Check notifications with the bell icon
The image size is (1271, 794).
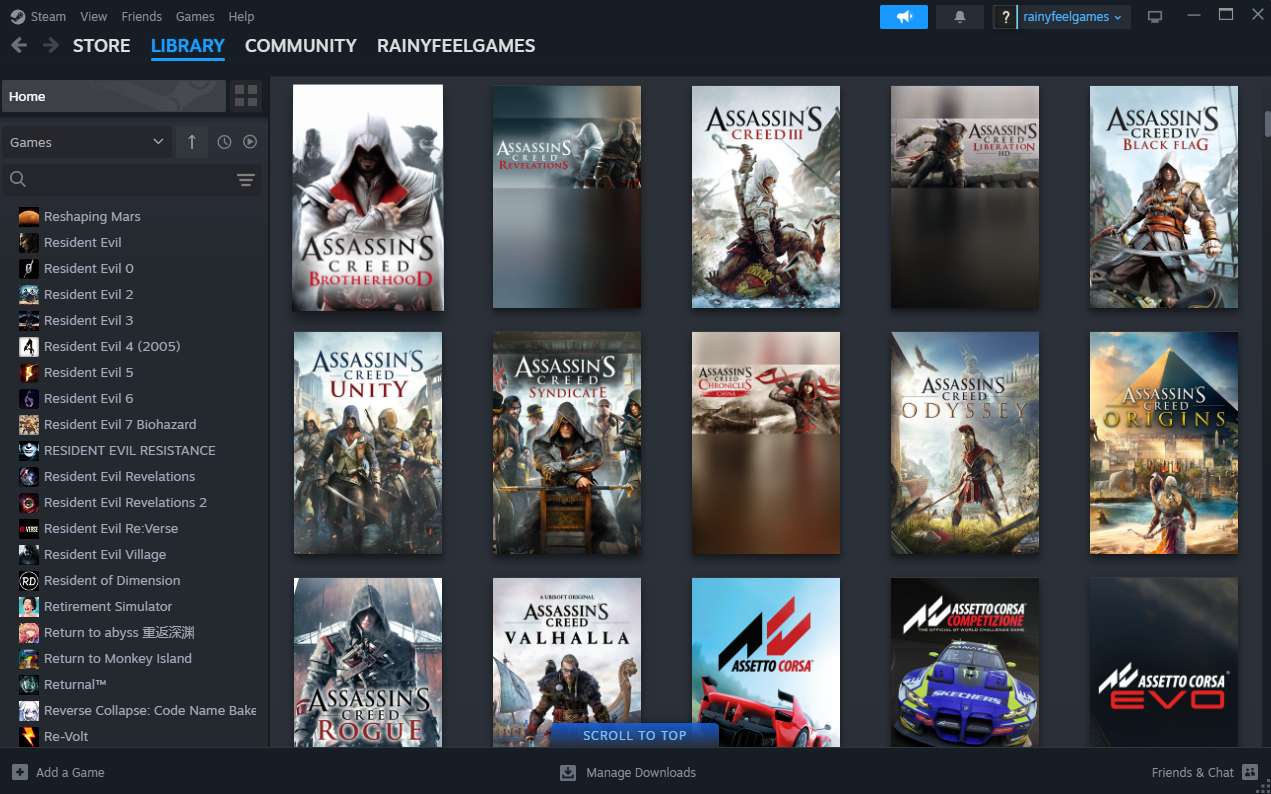click(959, 16)
